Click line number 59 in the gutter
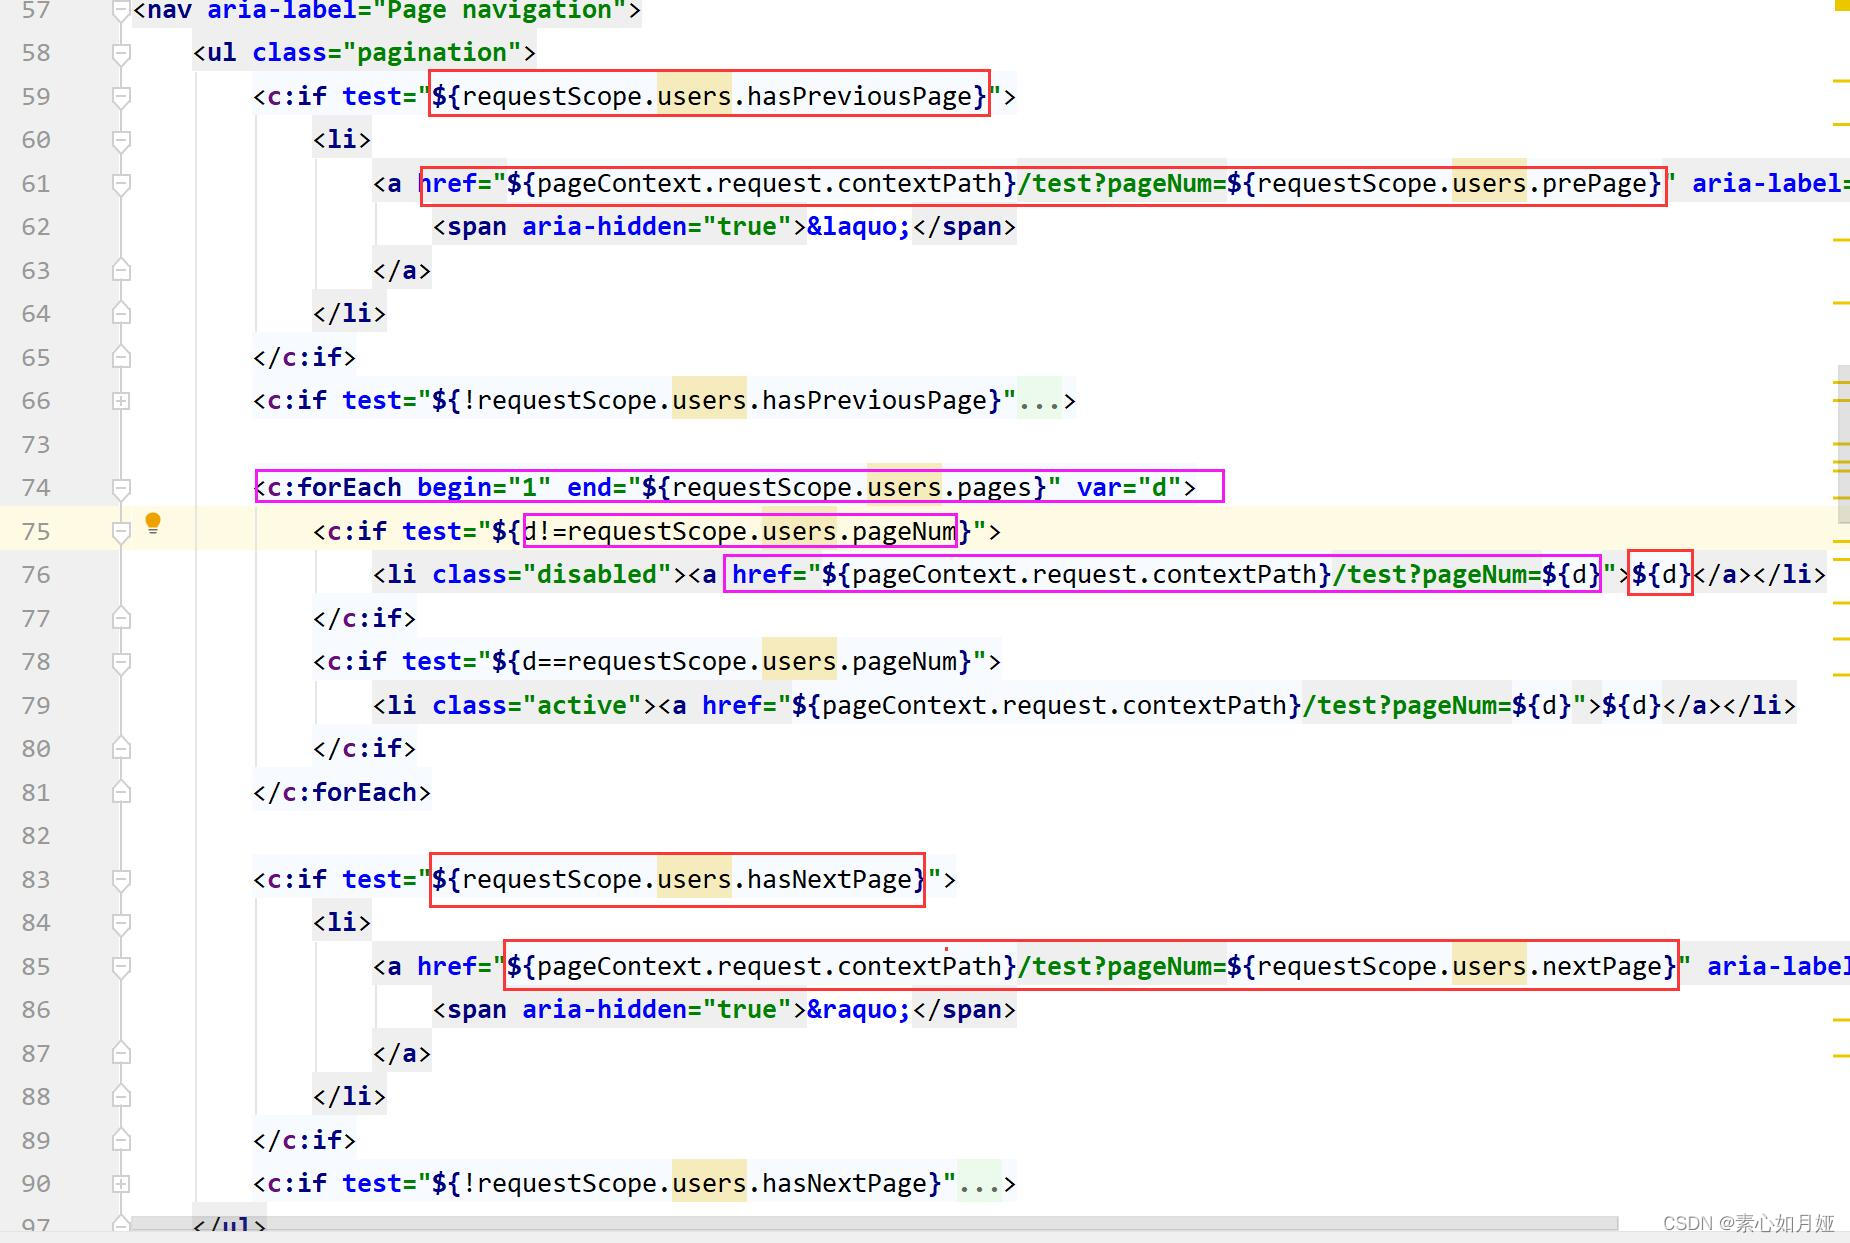Screen dimensions: 1850x1243 click(36, 97)
